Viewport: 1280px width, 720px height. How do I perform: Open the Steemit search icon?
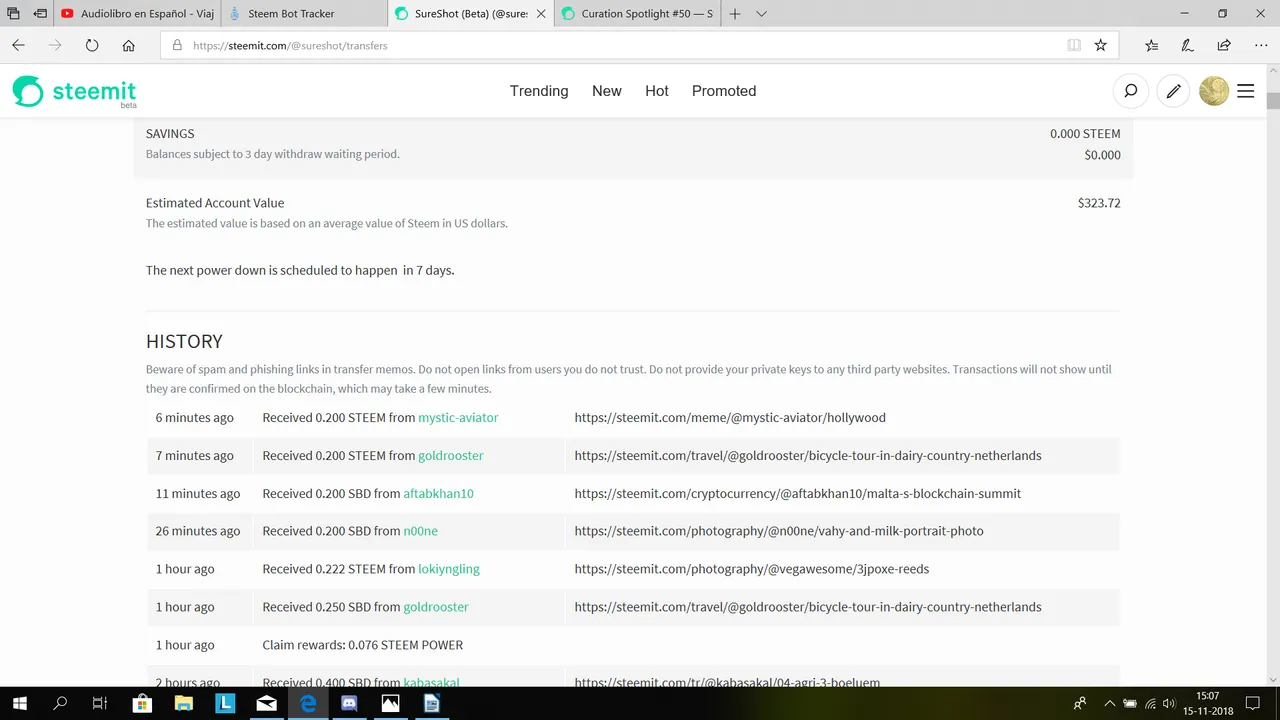click(x=1131, y=91)
